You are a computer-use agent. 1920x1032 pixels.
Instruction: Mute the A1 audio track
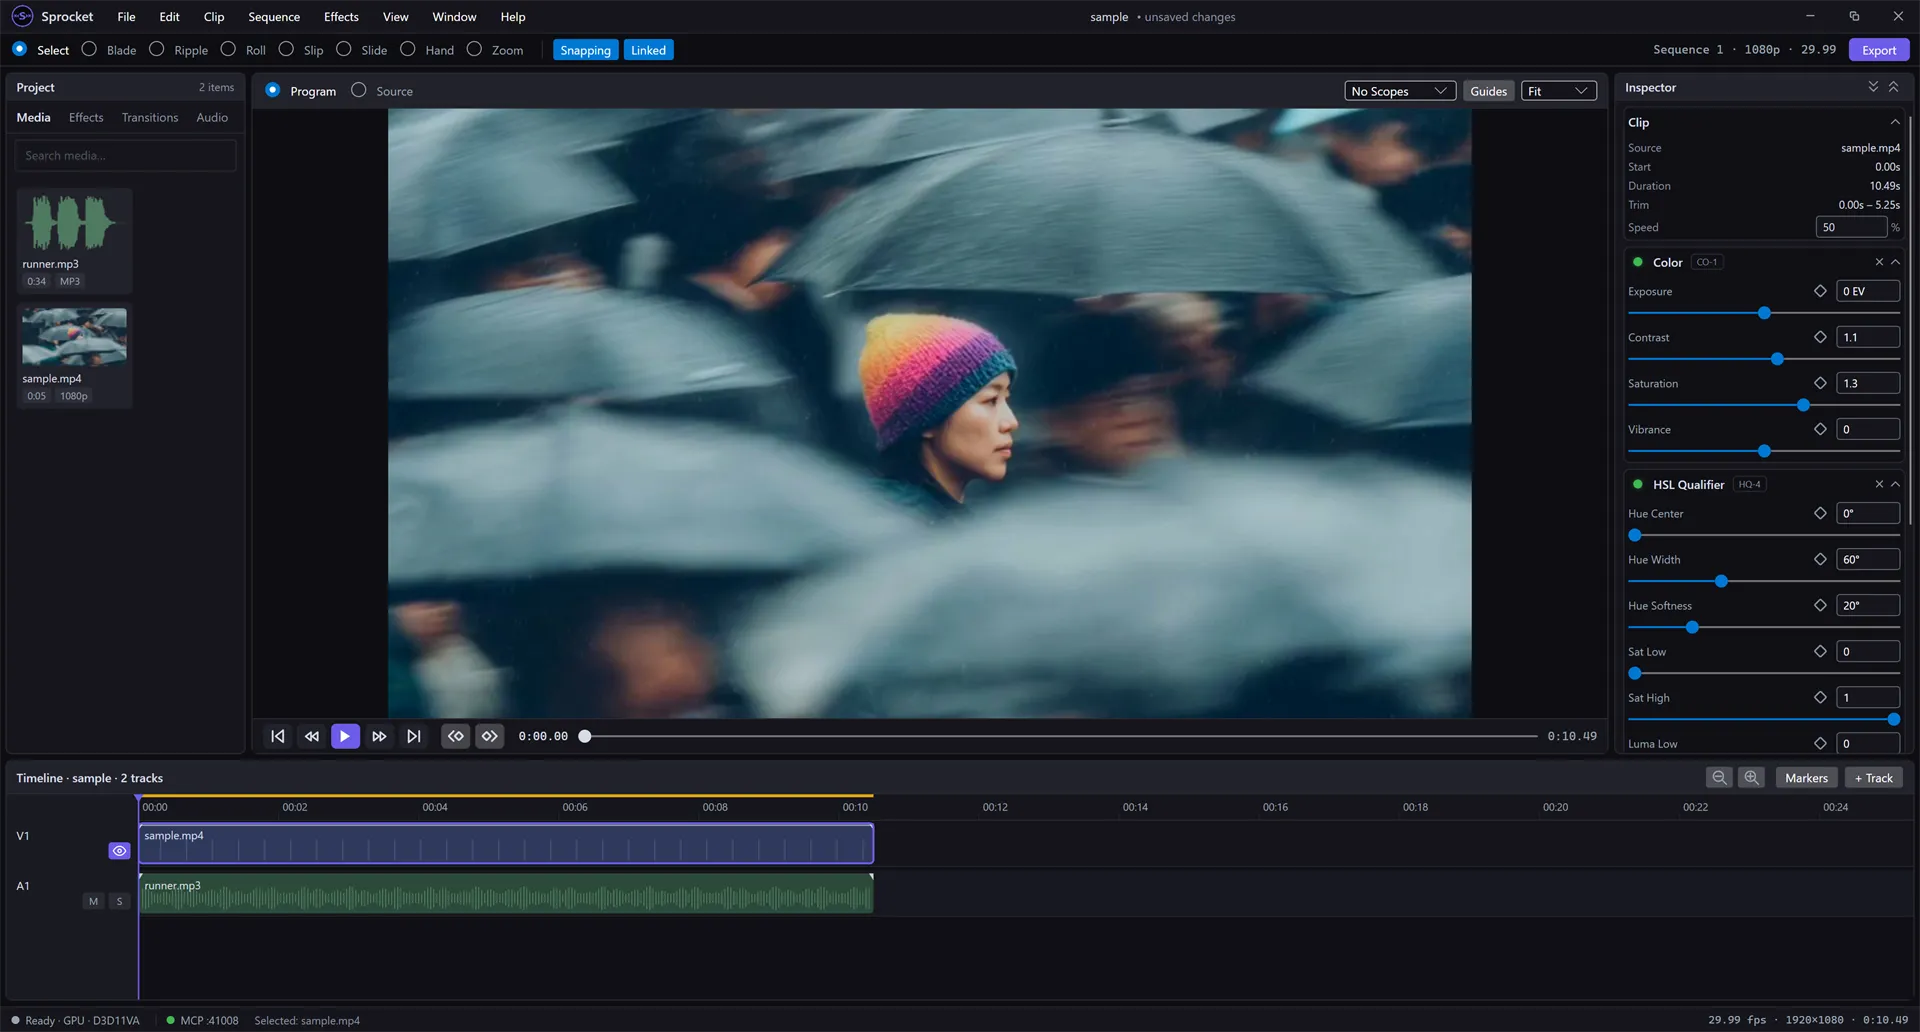coord(94,901)
